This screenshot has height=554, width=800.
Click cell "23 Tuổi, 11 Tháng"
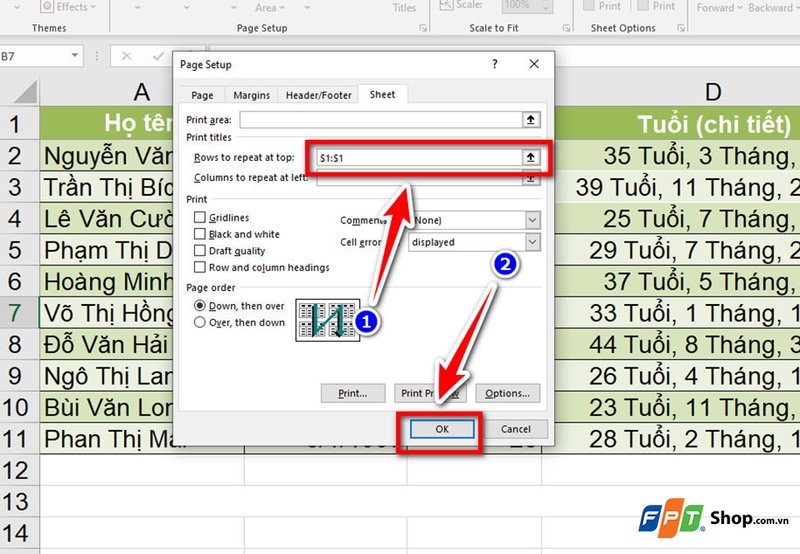pyautogui.click(x=677, y=408)
